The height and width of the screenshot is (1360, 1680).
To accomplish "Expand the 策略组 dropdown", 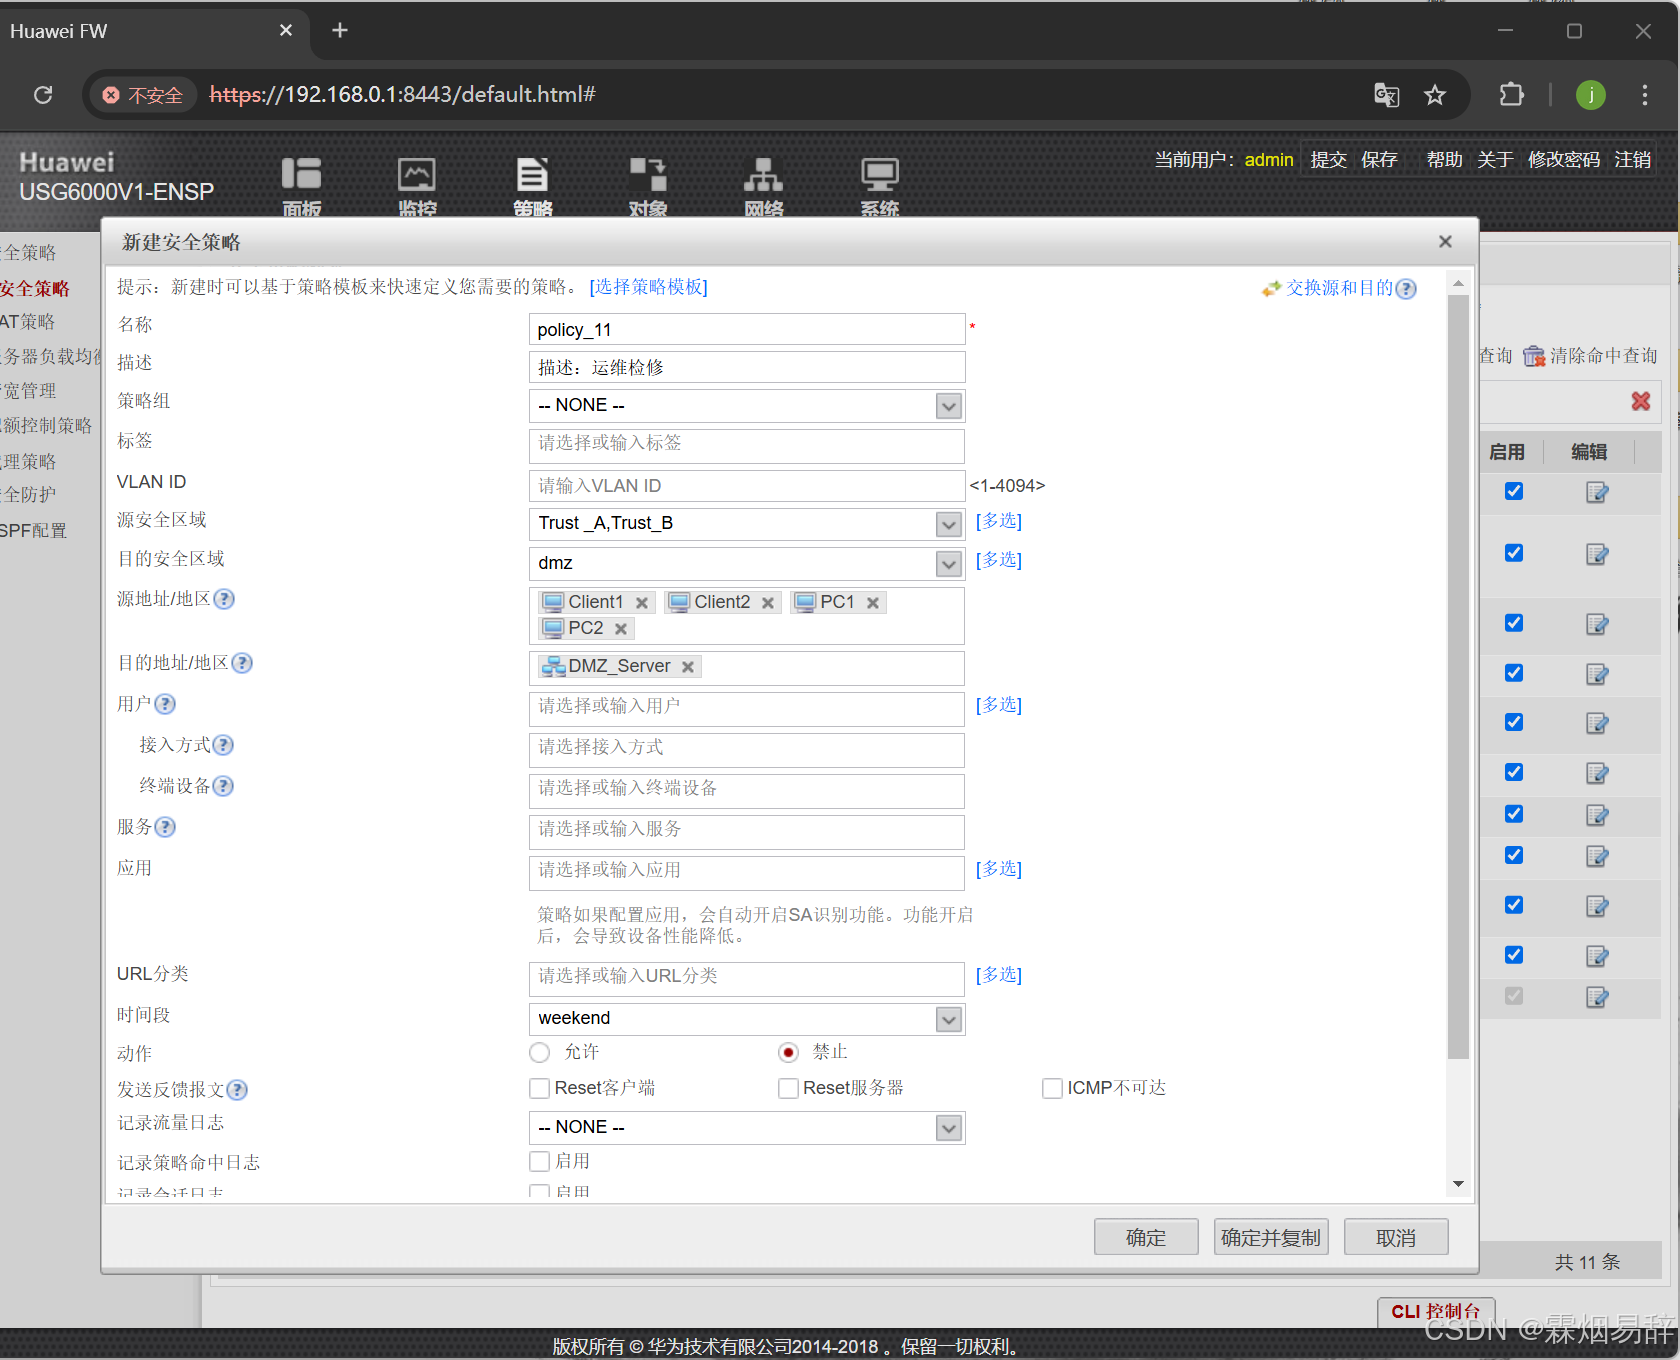I will pos(948,406).
